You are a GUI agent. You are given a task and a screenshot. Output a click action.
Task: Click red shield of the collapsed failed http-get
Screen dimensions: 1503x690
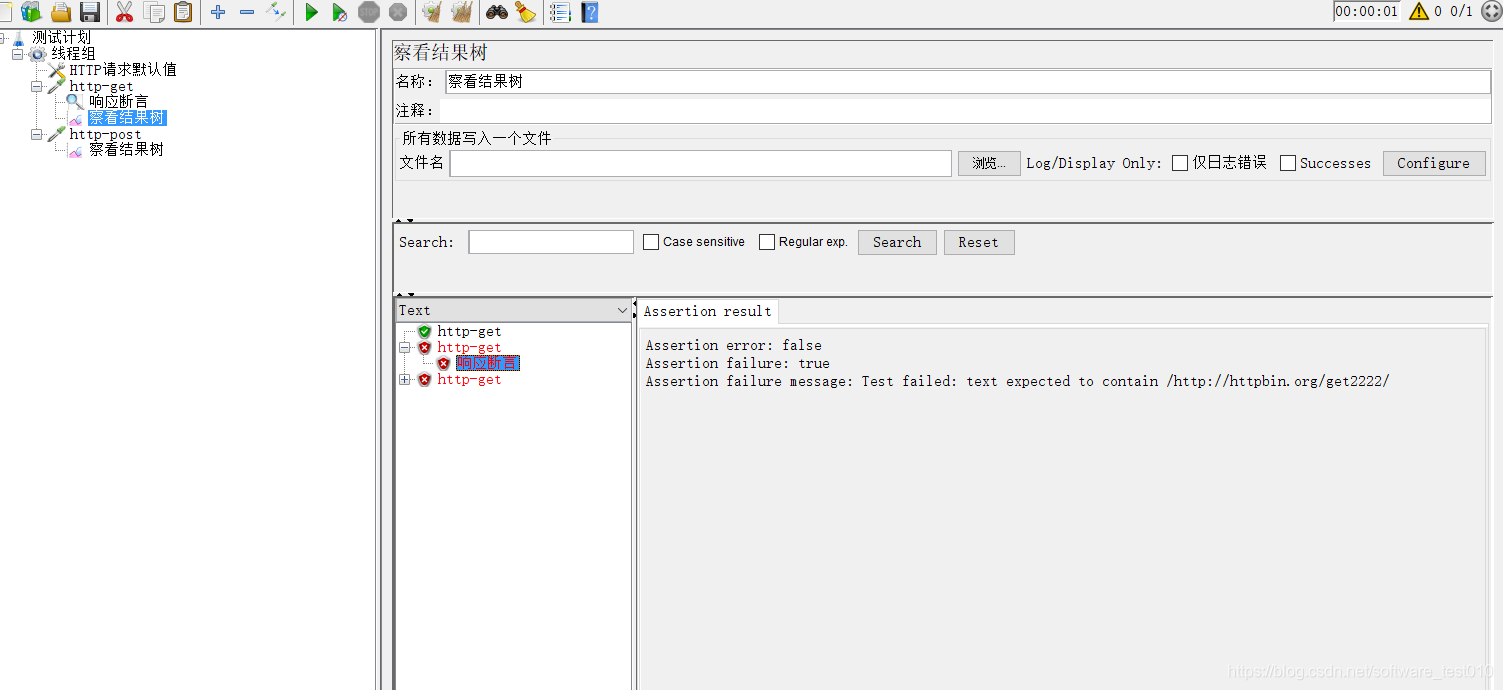coord(424,379)
